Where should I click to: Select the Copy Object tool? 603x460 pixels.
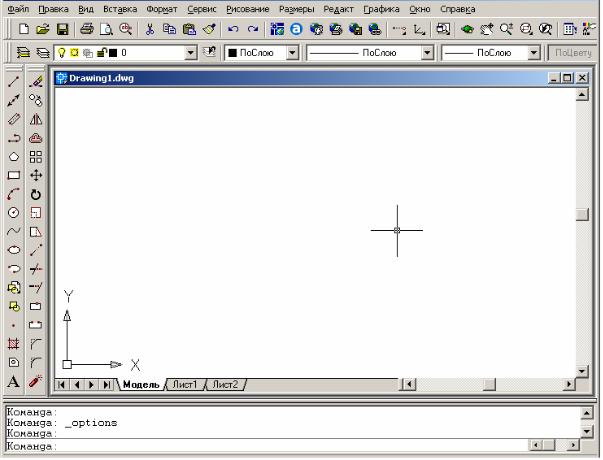(x=36, y=100)
